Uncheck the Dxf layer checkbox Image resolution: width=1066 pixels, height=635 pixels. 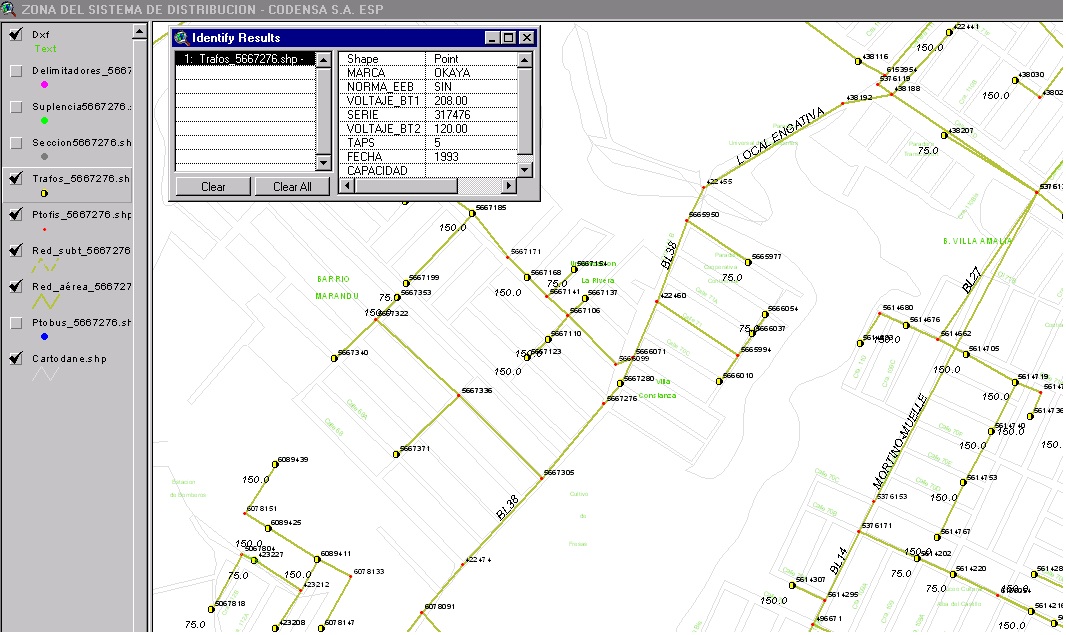16,35
